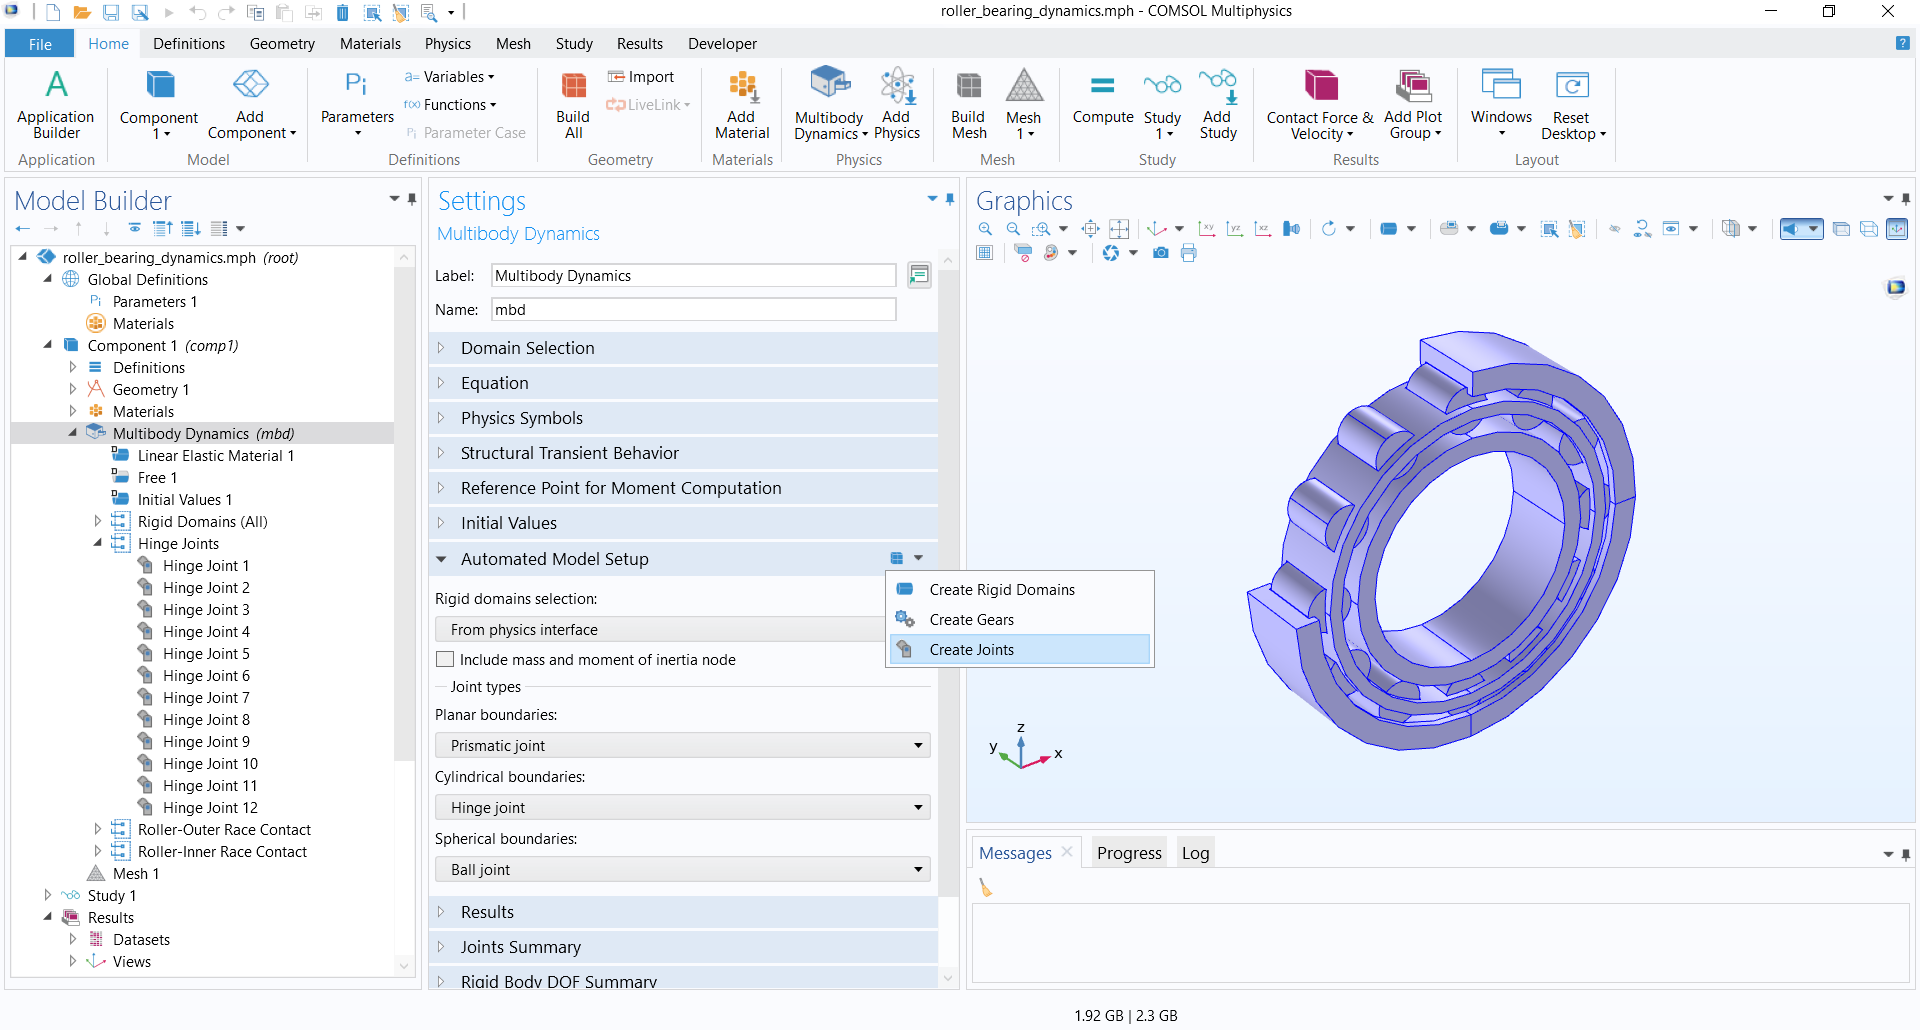Enable Include mass and moment of inertia node
Image resolution: width=1920 pixels, height=1030 pixels.
click(446, 660)
